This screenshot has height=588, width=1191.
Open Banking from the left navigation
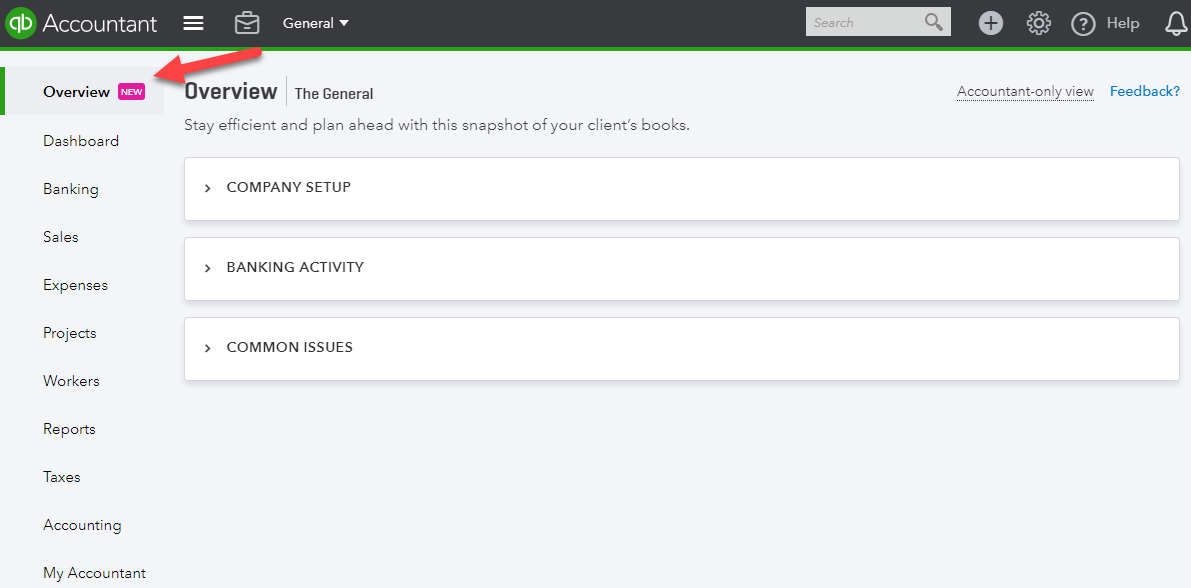pos(71,189)
